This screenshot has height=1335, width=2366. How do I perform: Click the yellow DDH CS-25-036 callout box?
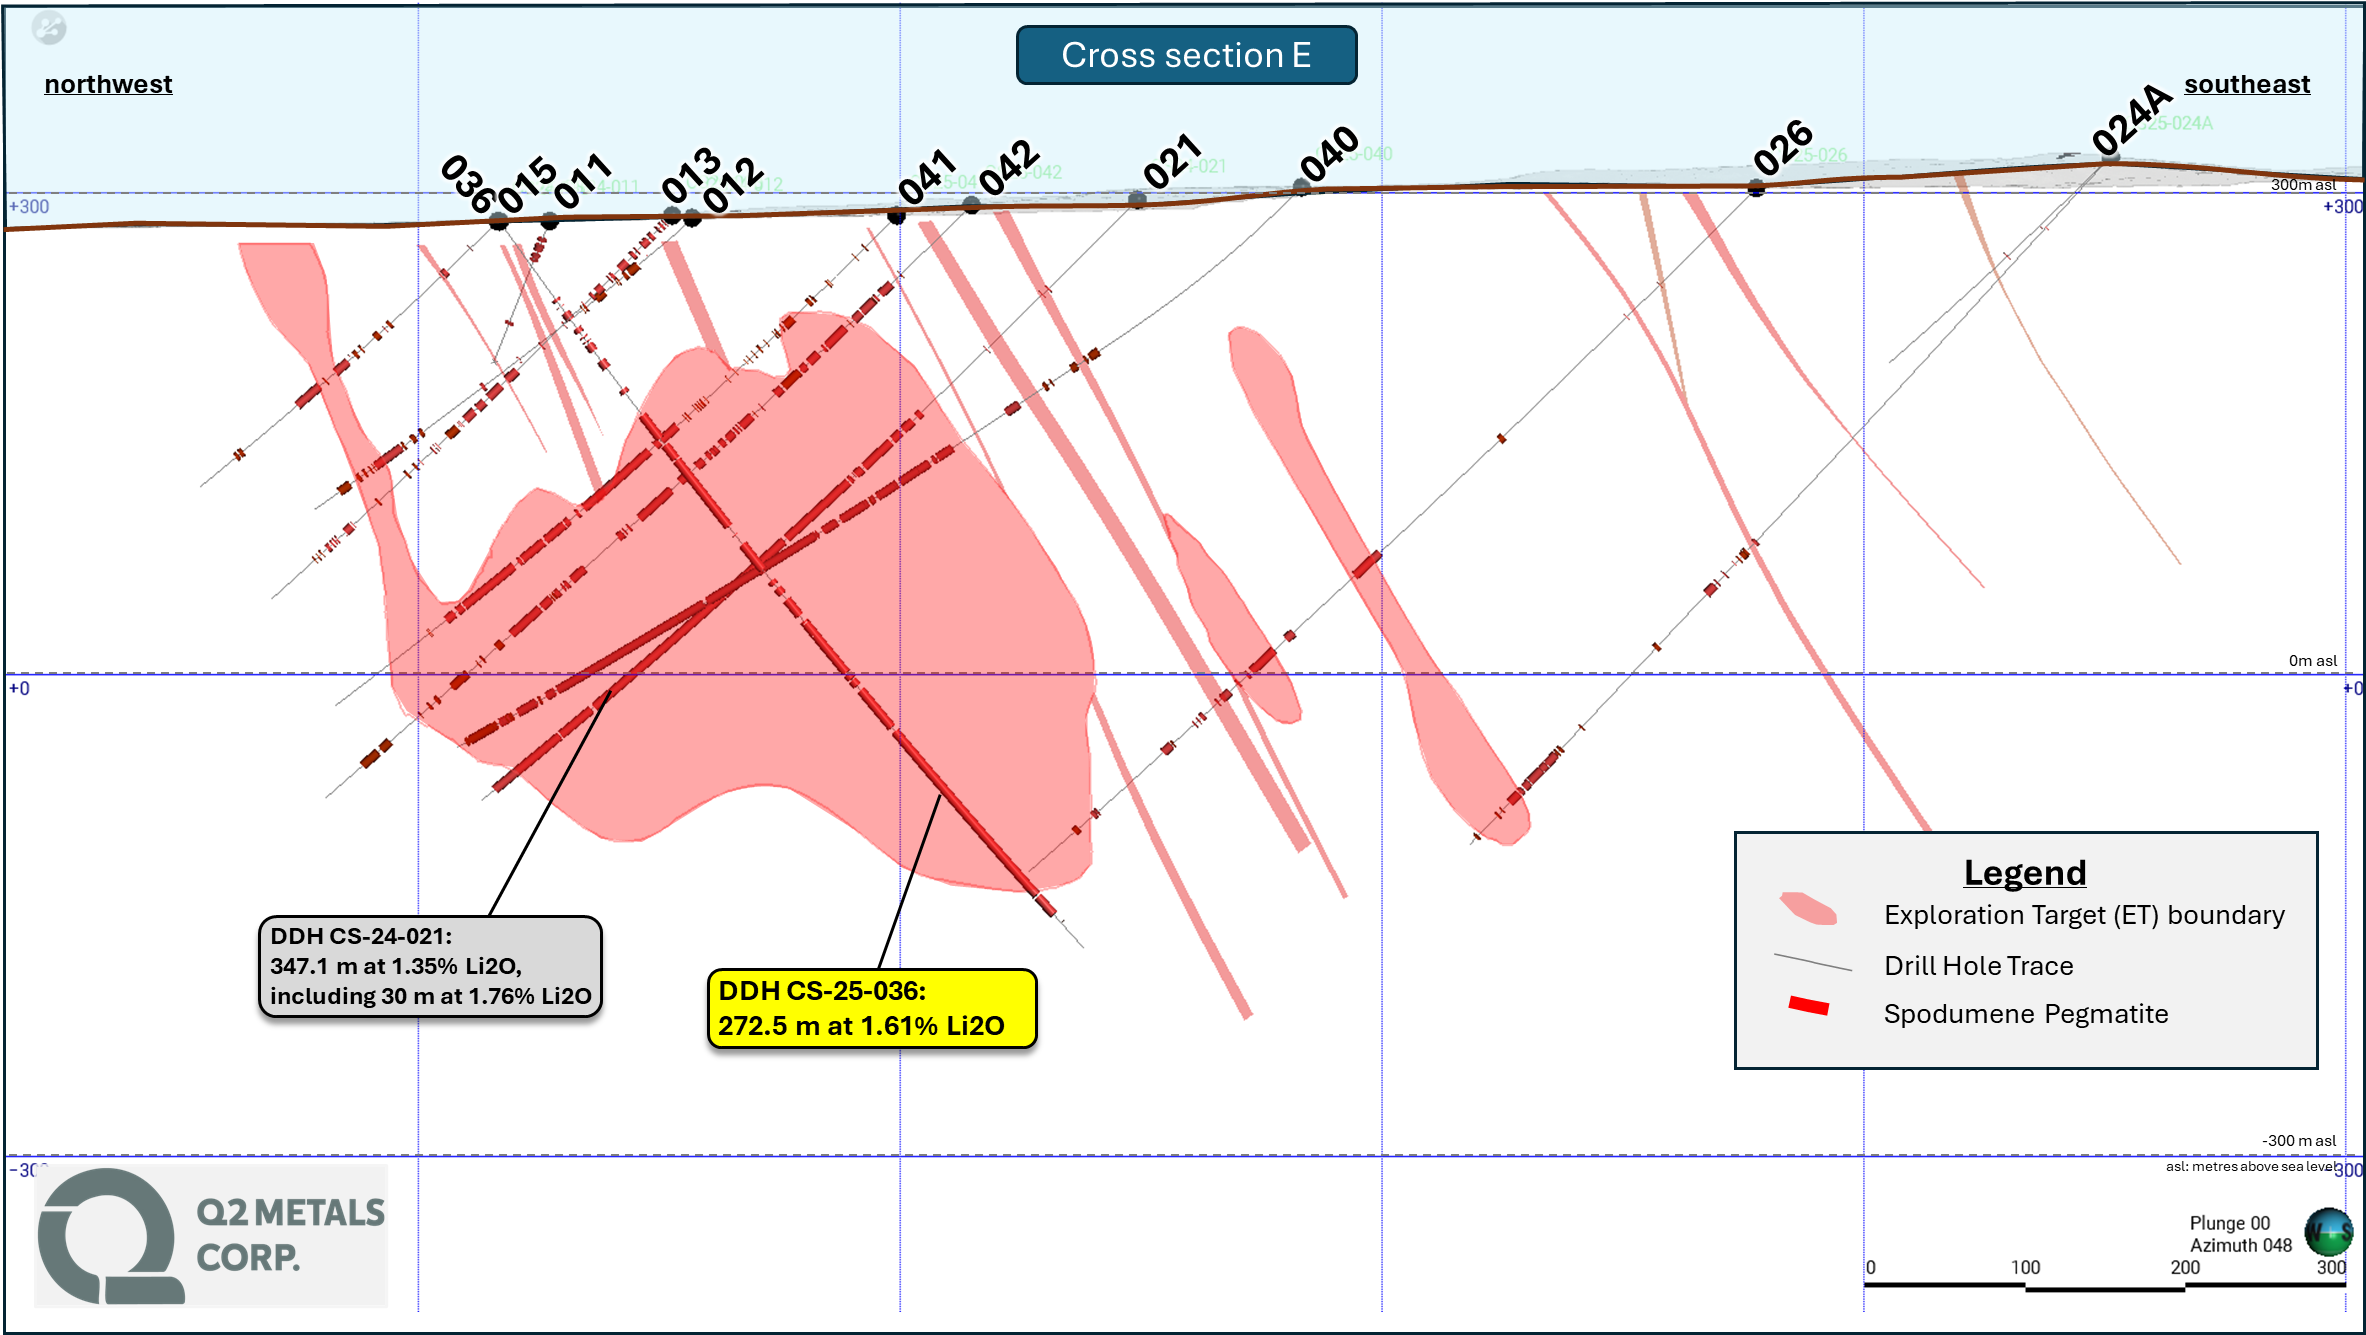[x=871, y=1008]
